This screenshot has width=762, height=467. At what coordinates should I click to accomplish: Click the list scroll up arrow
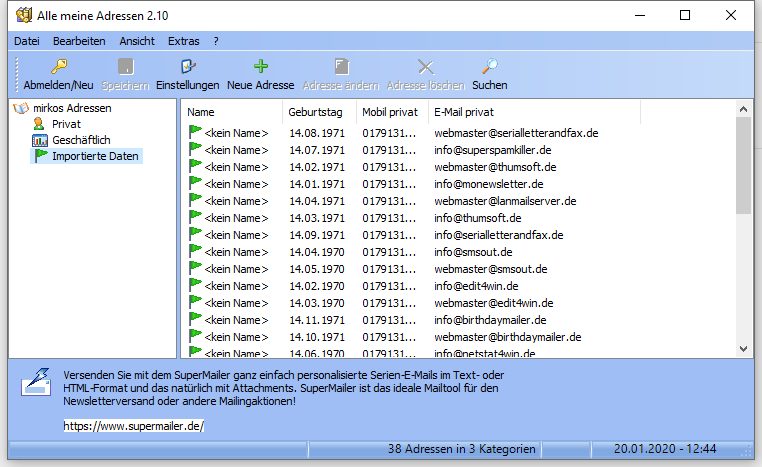click(x=743, y=109)
